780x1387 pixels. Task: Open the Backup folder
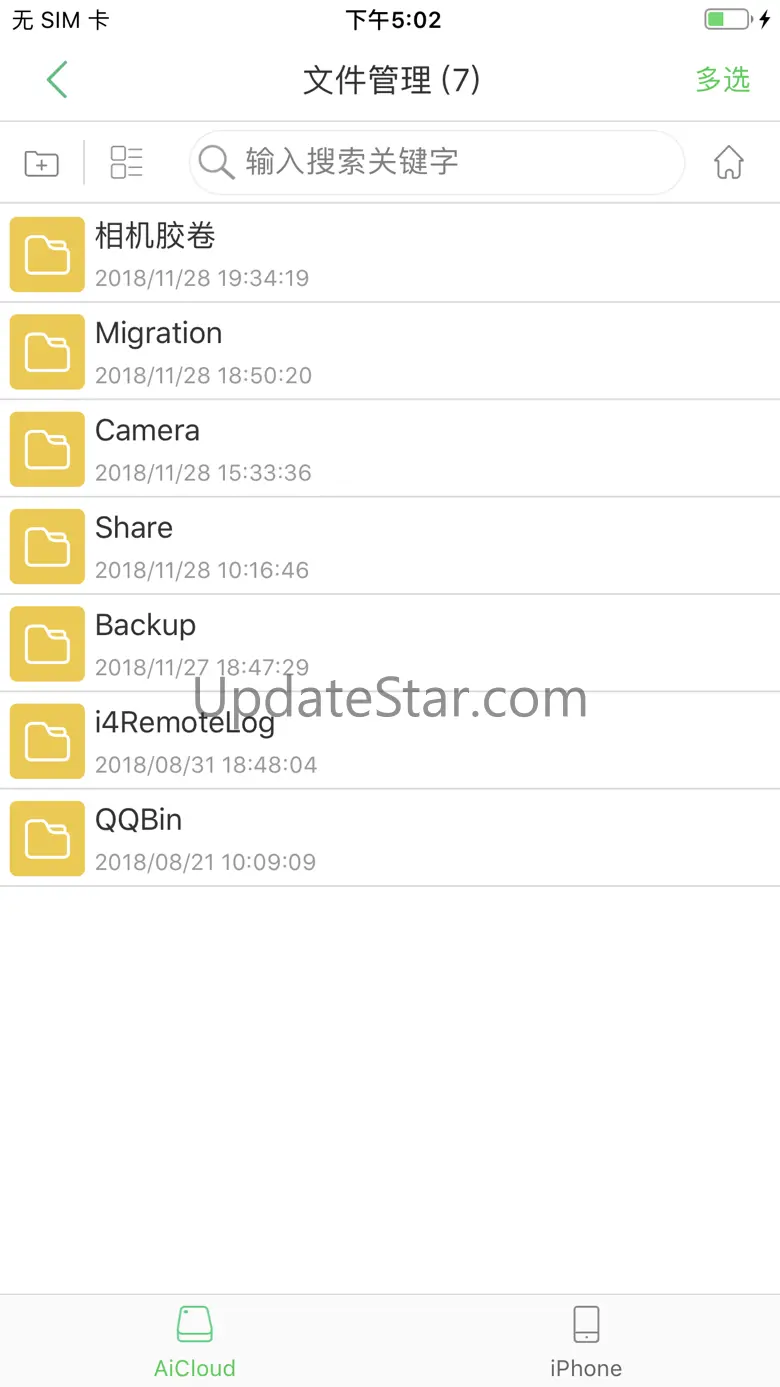pyautogui.click(x=390, y=643)
